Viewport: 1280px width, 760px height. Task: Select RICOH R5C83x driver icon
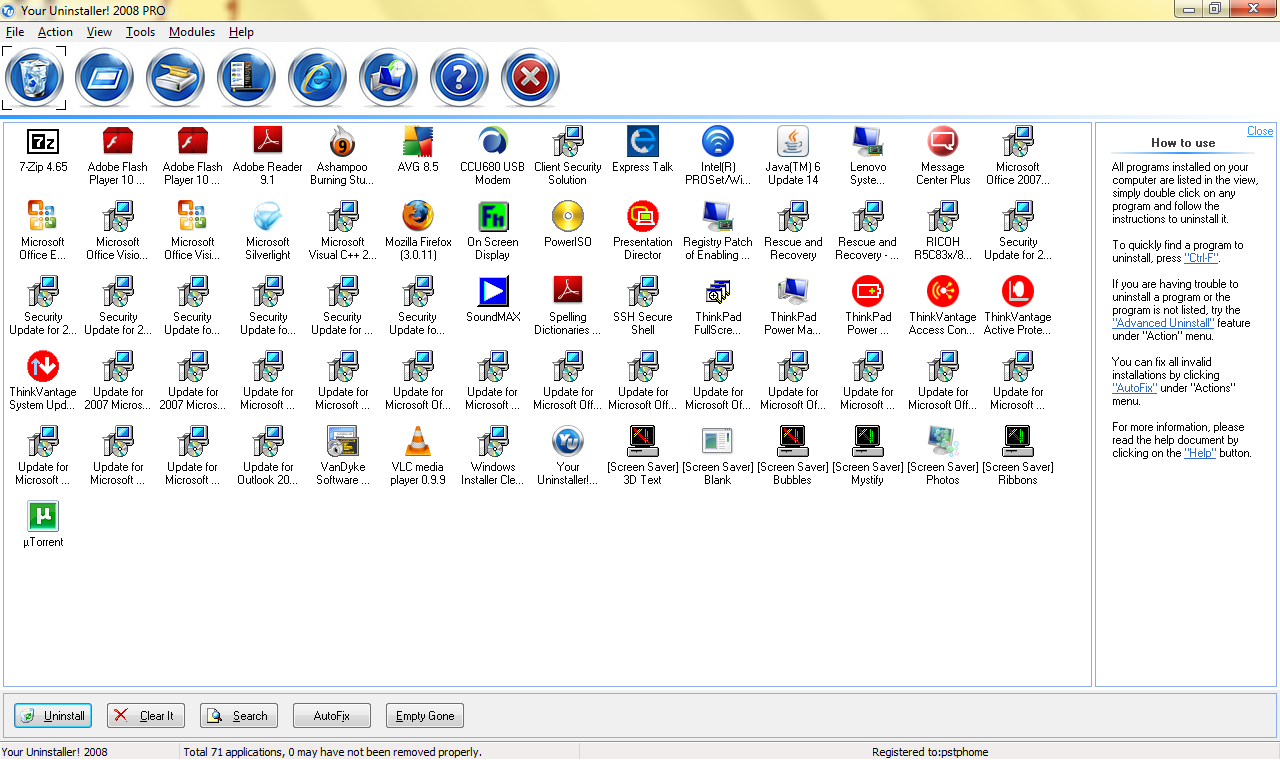pyautogui.click(x=943, y=216)
